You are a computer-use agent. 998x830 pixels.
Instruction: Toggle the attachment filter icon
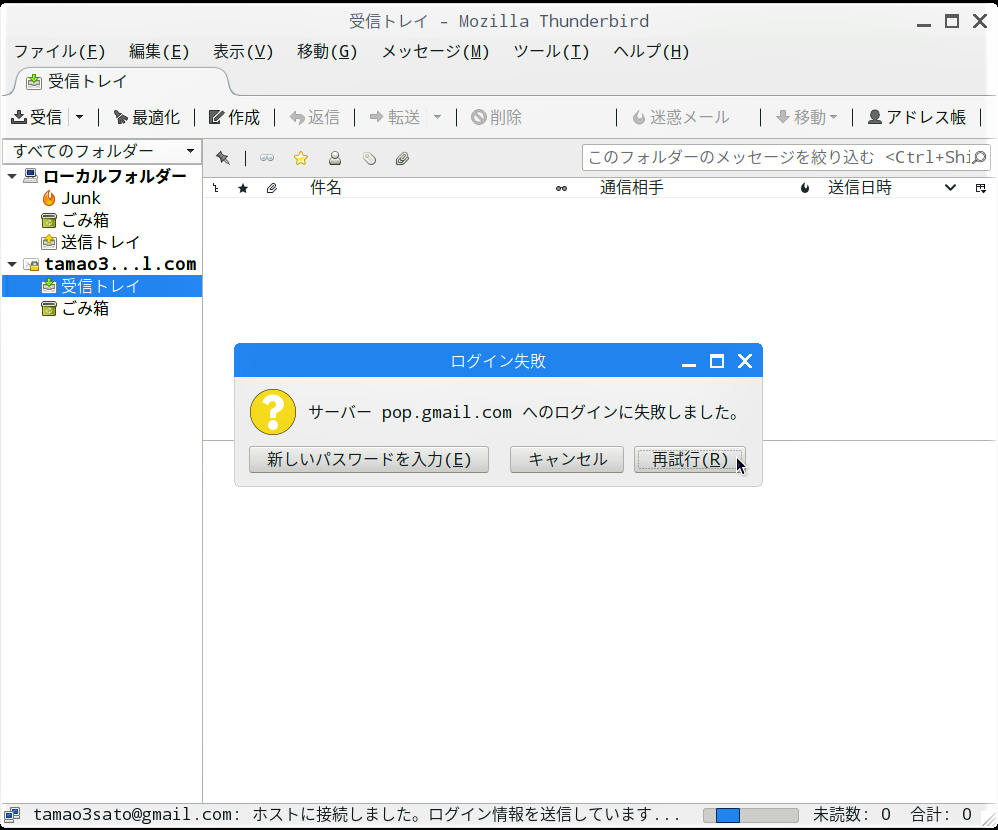[x=402, y=158]
